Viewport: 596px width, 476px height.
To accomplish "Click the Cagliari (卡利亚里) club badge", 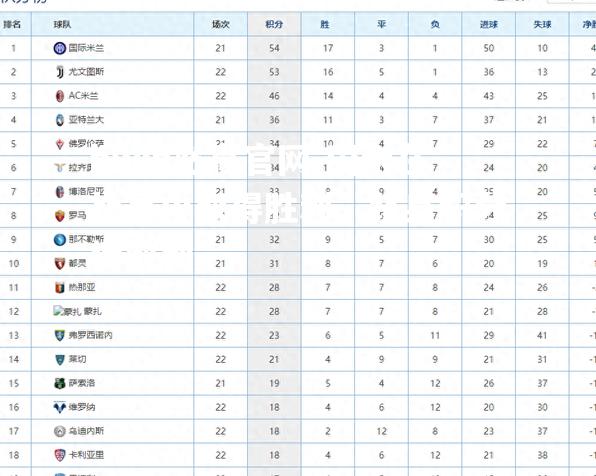I will click(x=60, y=455).
